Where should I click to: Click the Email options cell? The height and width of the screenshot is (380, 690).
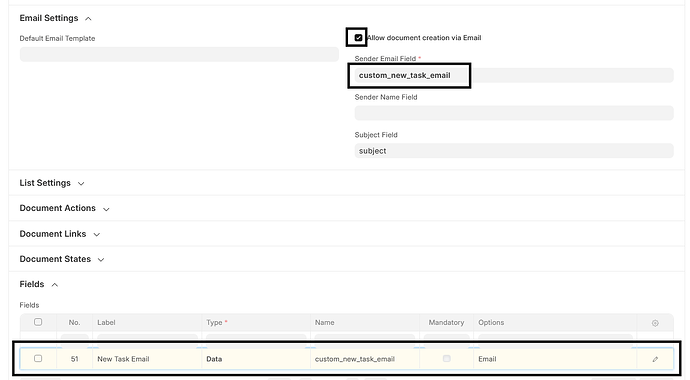coord(555,359)
